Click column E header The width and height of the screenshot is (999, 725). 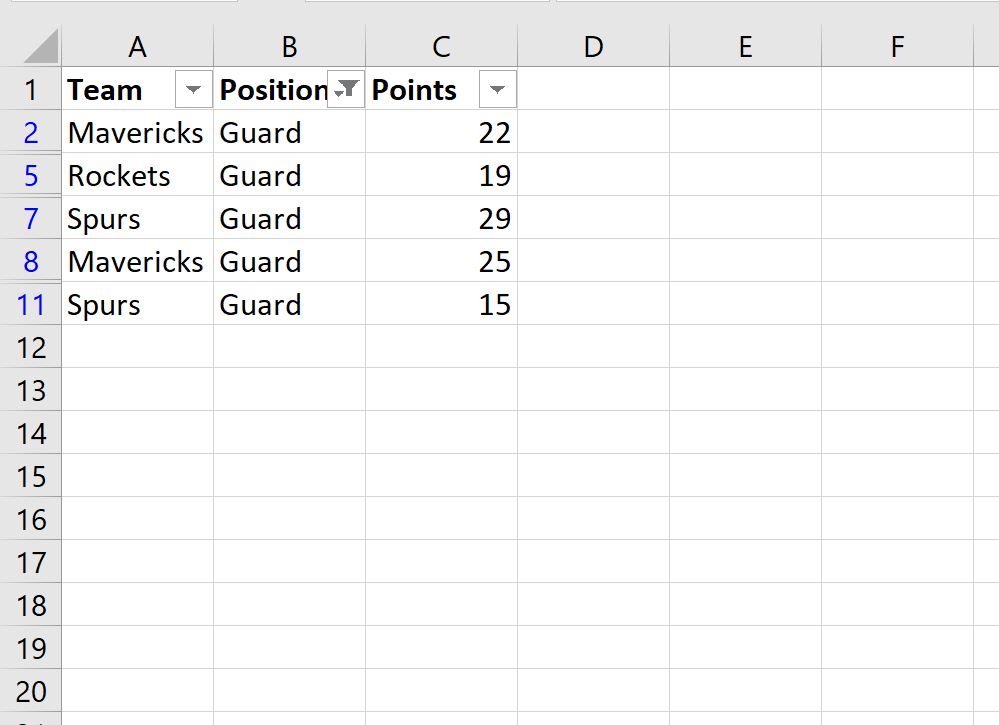tap(745, 46)
